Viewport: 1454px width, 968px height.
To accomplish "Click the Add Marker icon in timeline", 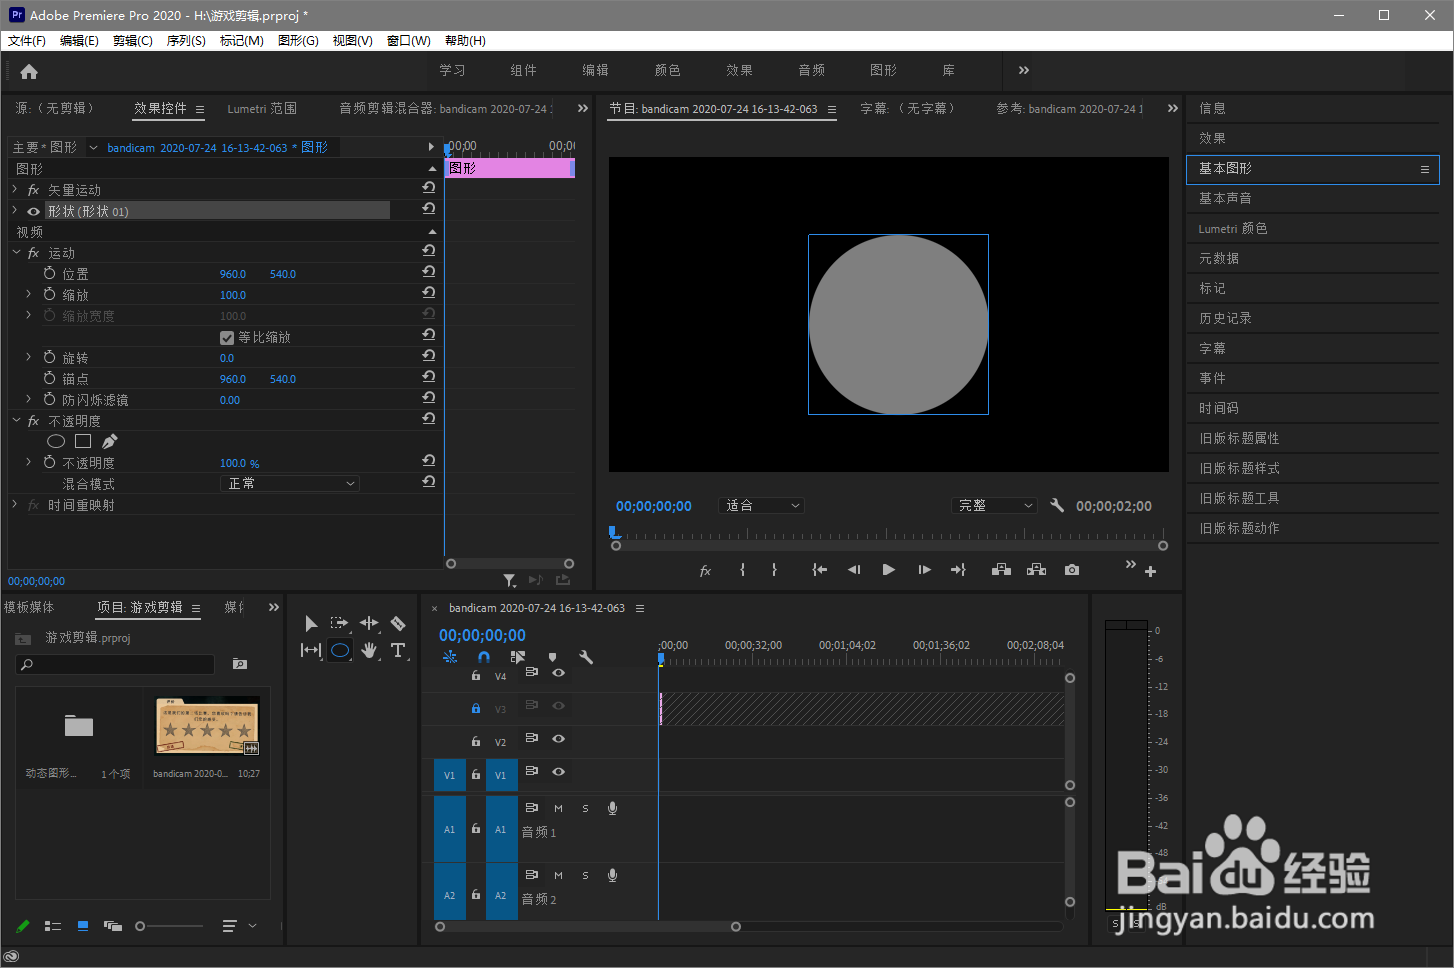I will pyautogui.click(x=552, y=657).
